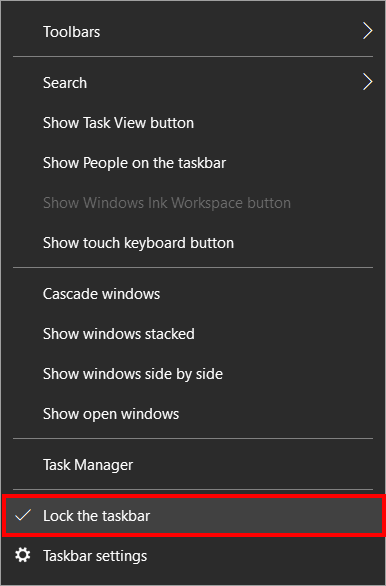Expand the Toolbars submenu arrow
Image resolution: width=386 pixels, height=586 pixels.
click(x=368, y=31)
